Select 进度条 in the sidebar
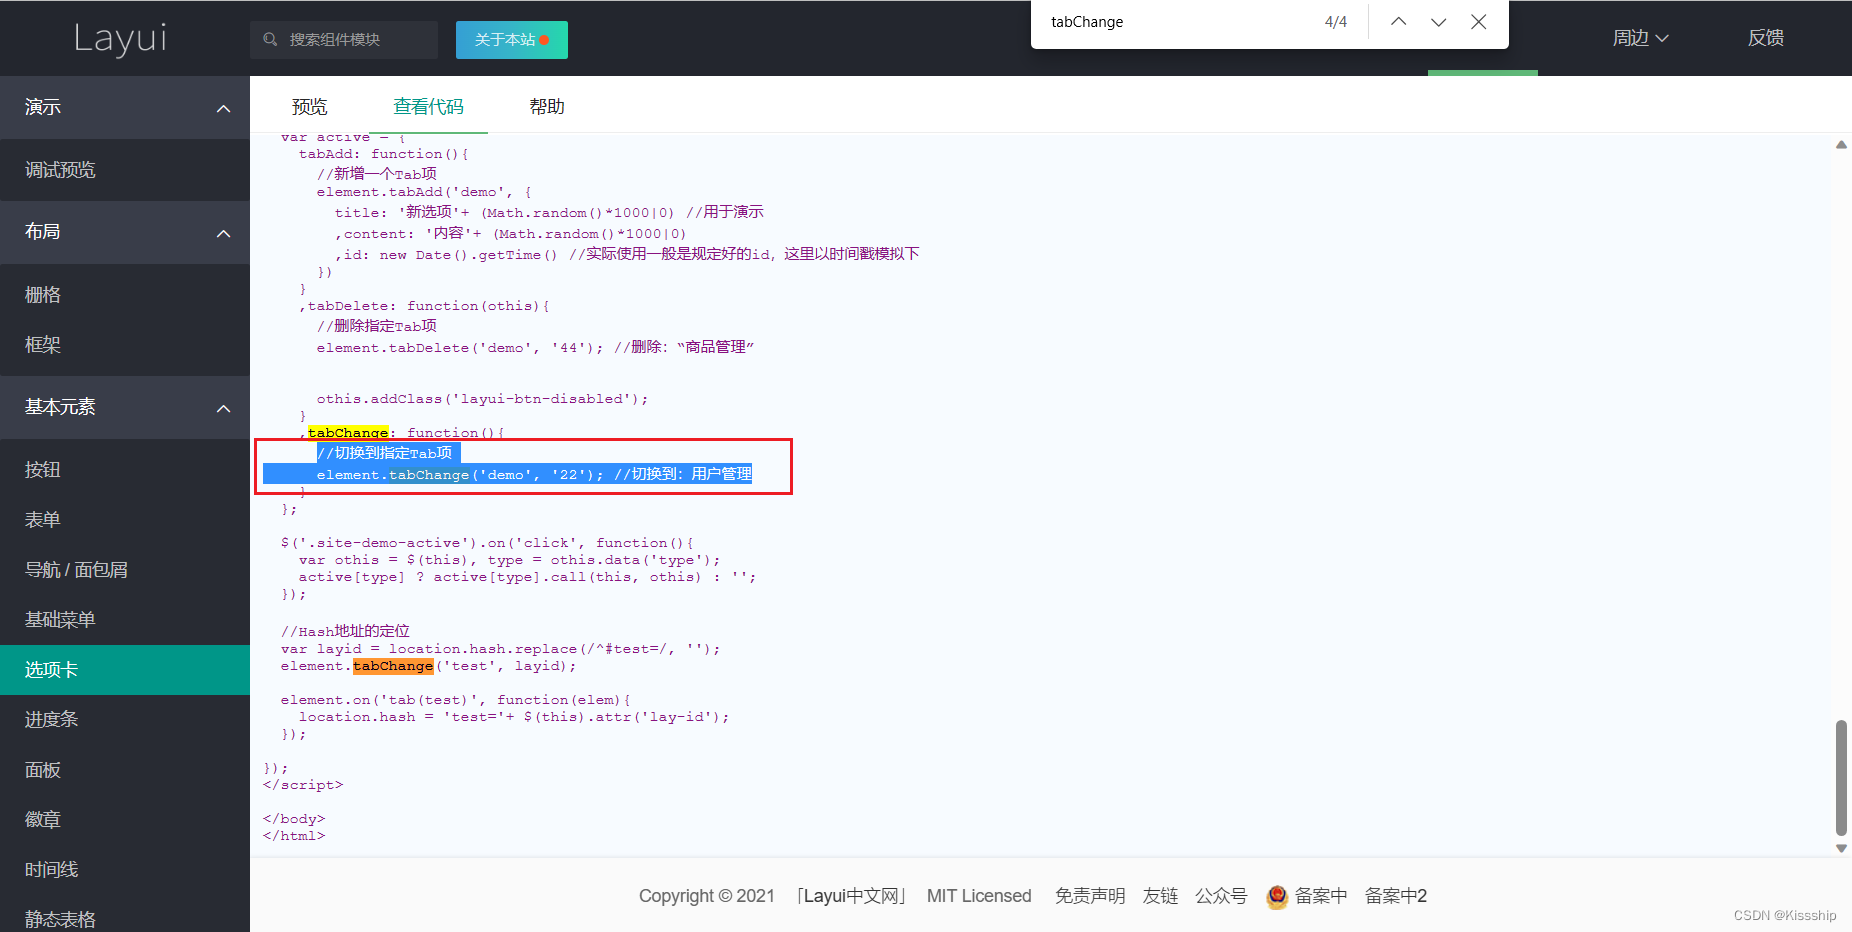This screenshot has width=1852, height=932. (51, 719)
